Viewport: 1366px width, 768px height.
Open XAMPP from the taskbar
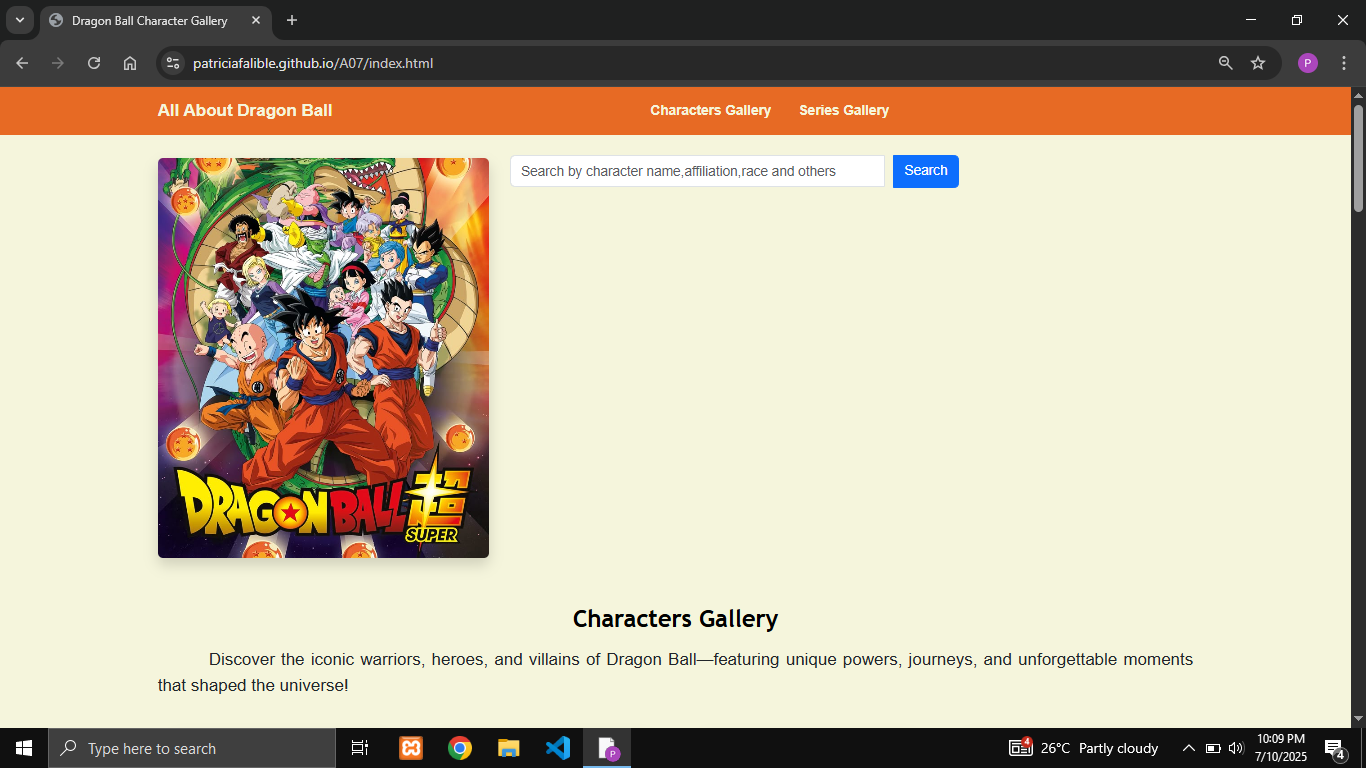(x=411, y=748)
